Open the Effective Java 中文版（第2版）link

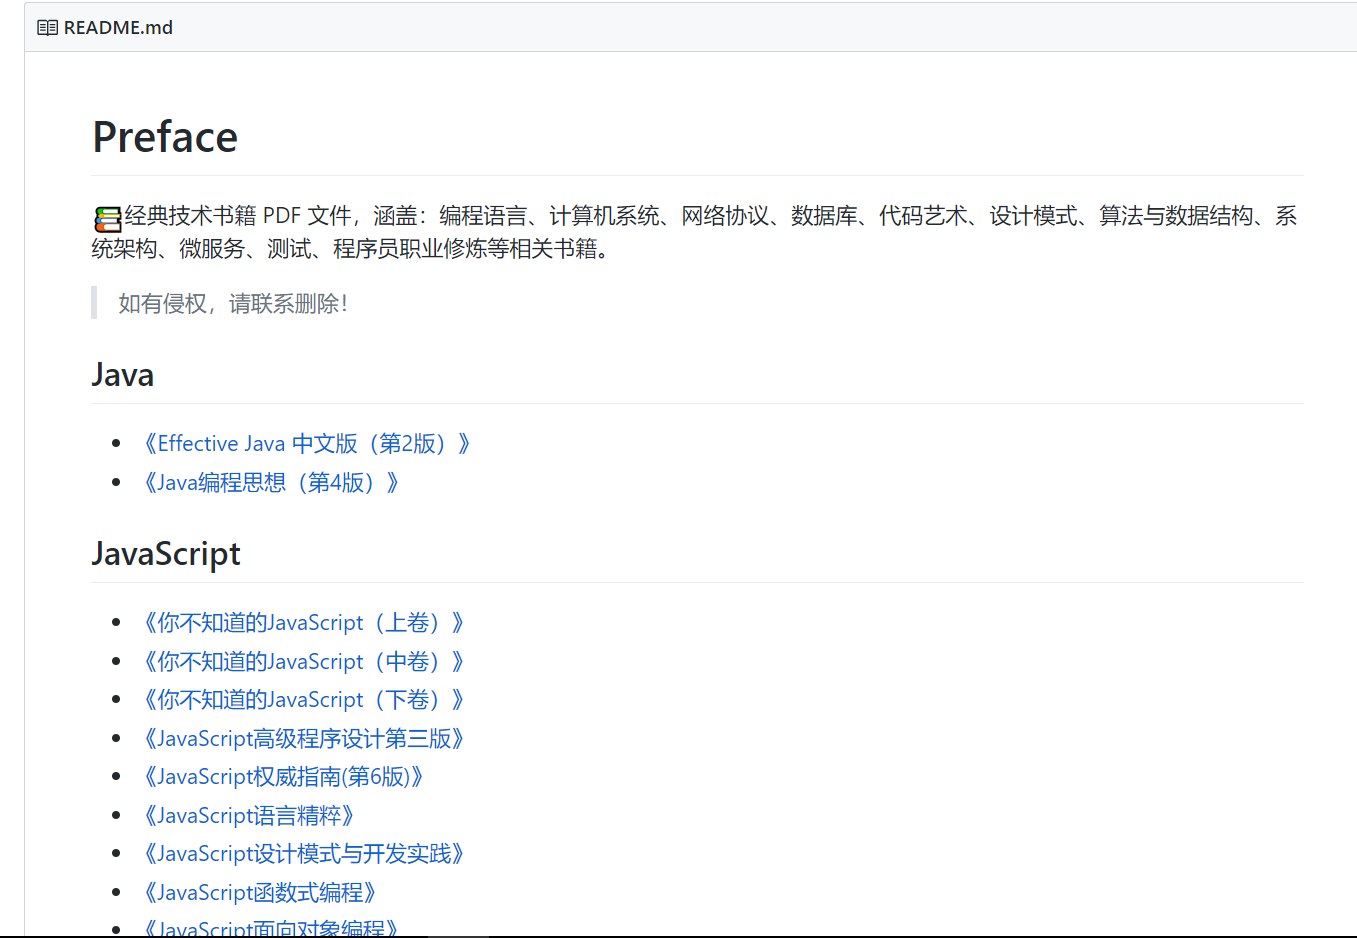pyautogui.click(x=305, y=444)
